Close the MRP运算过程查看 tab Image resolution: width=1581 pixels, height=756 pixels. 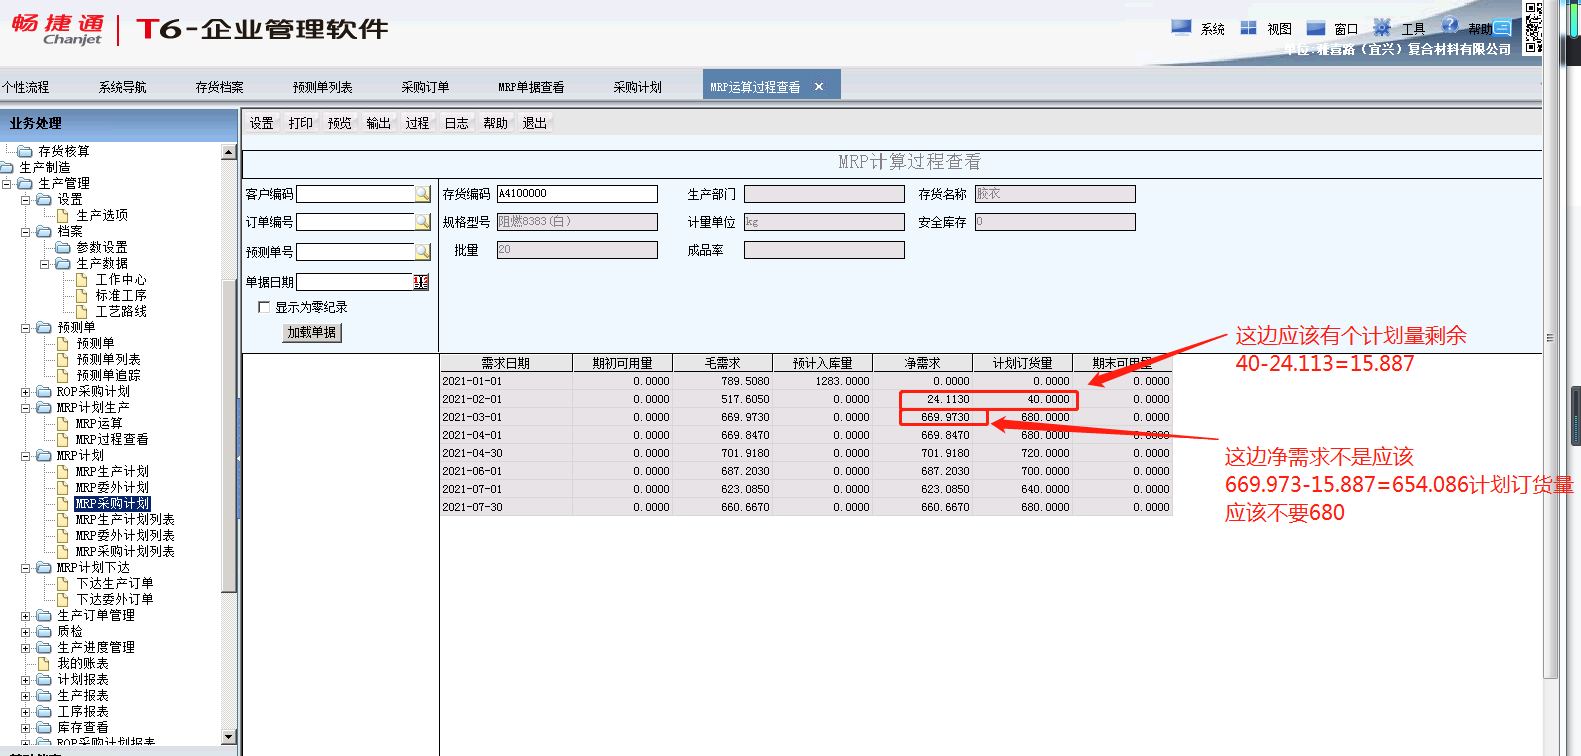(x=819, y=87)
